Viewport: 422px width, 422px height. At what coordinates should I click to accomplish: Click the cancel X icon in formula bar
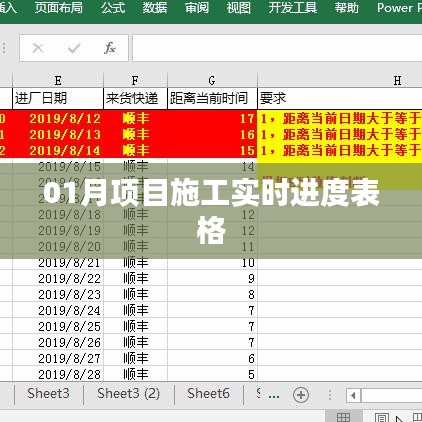(x=38, y=48)
